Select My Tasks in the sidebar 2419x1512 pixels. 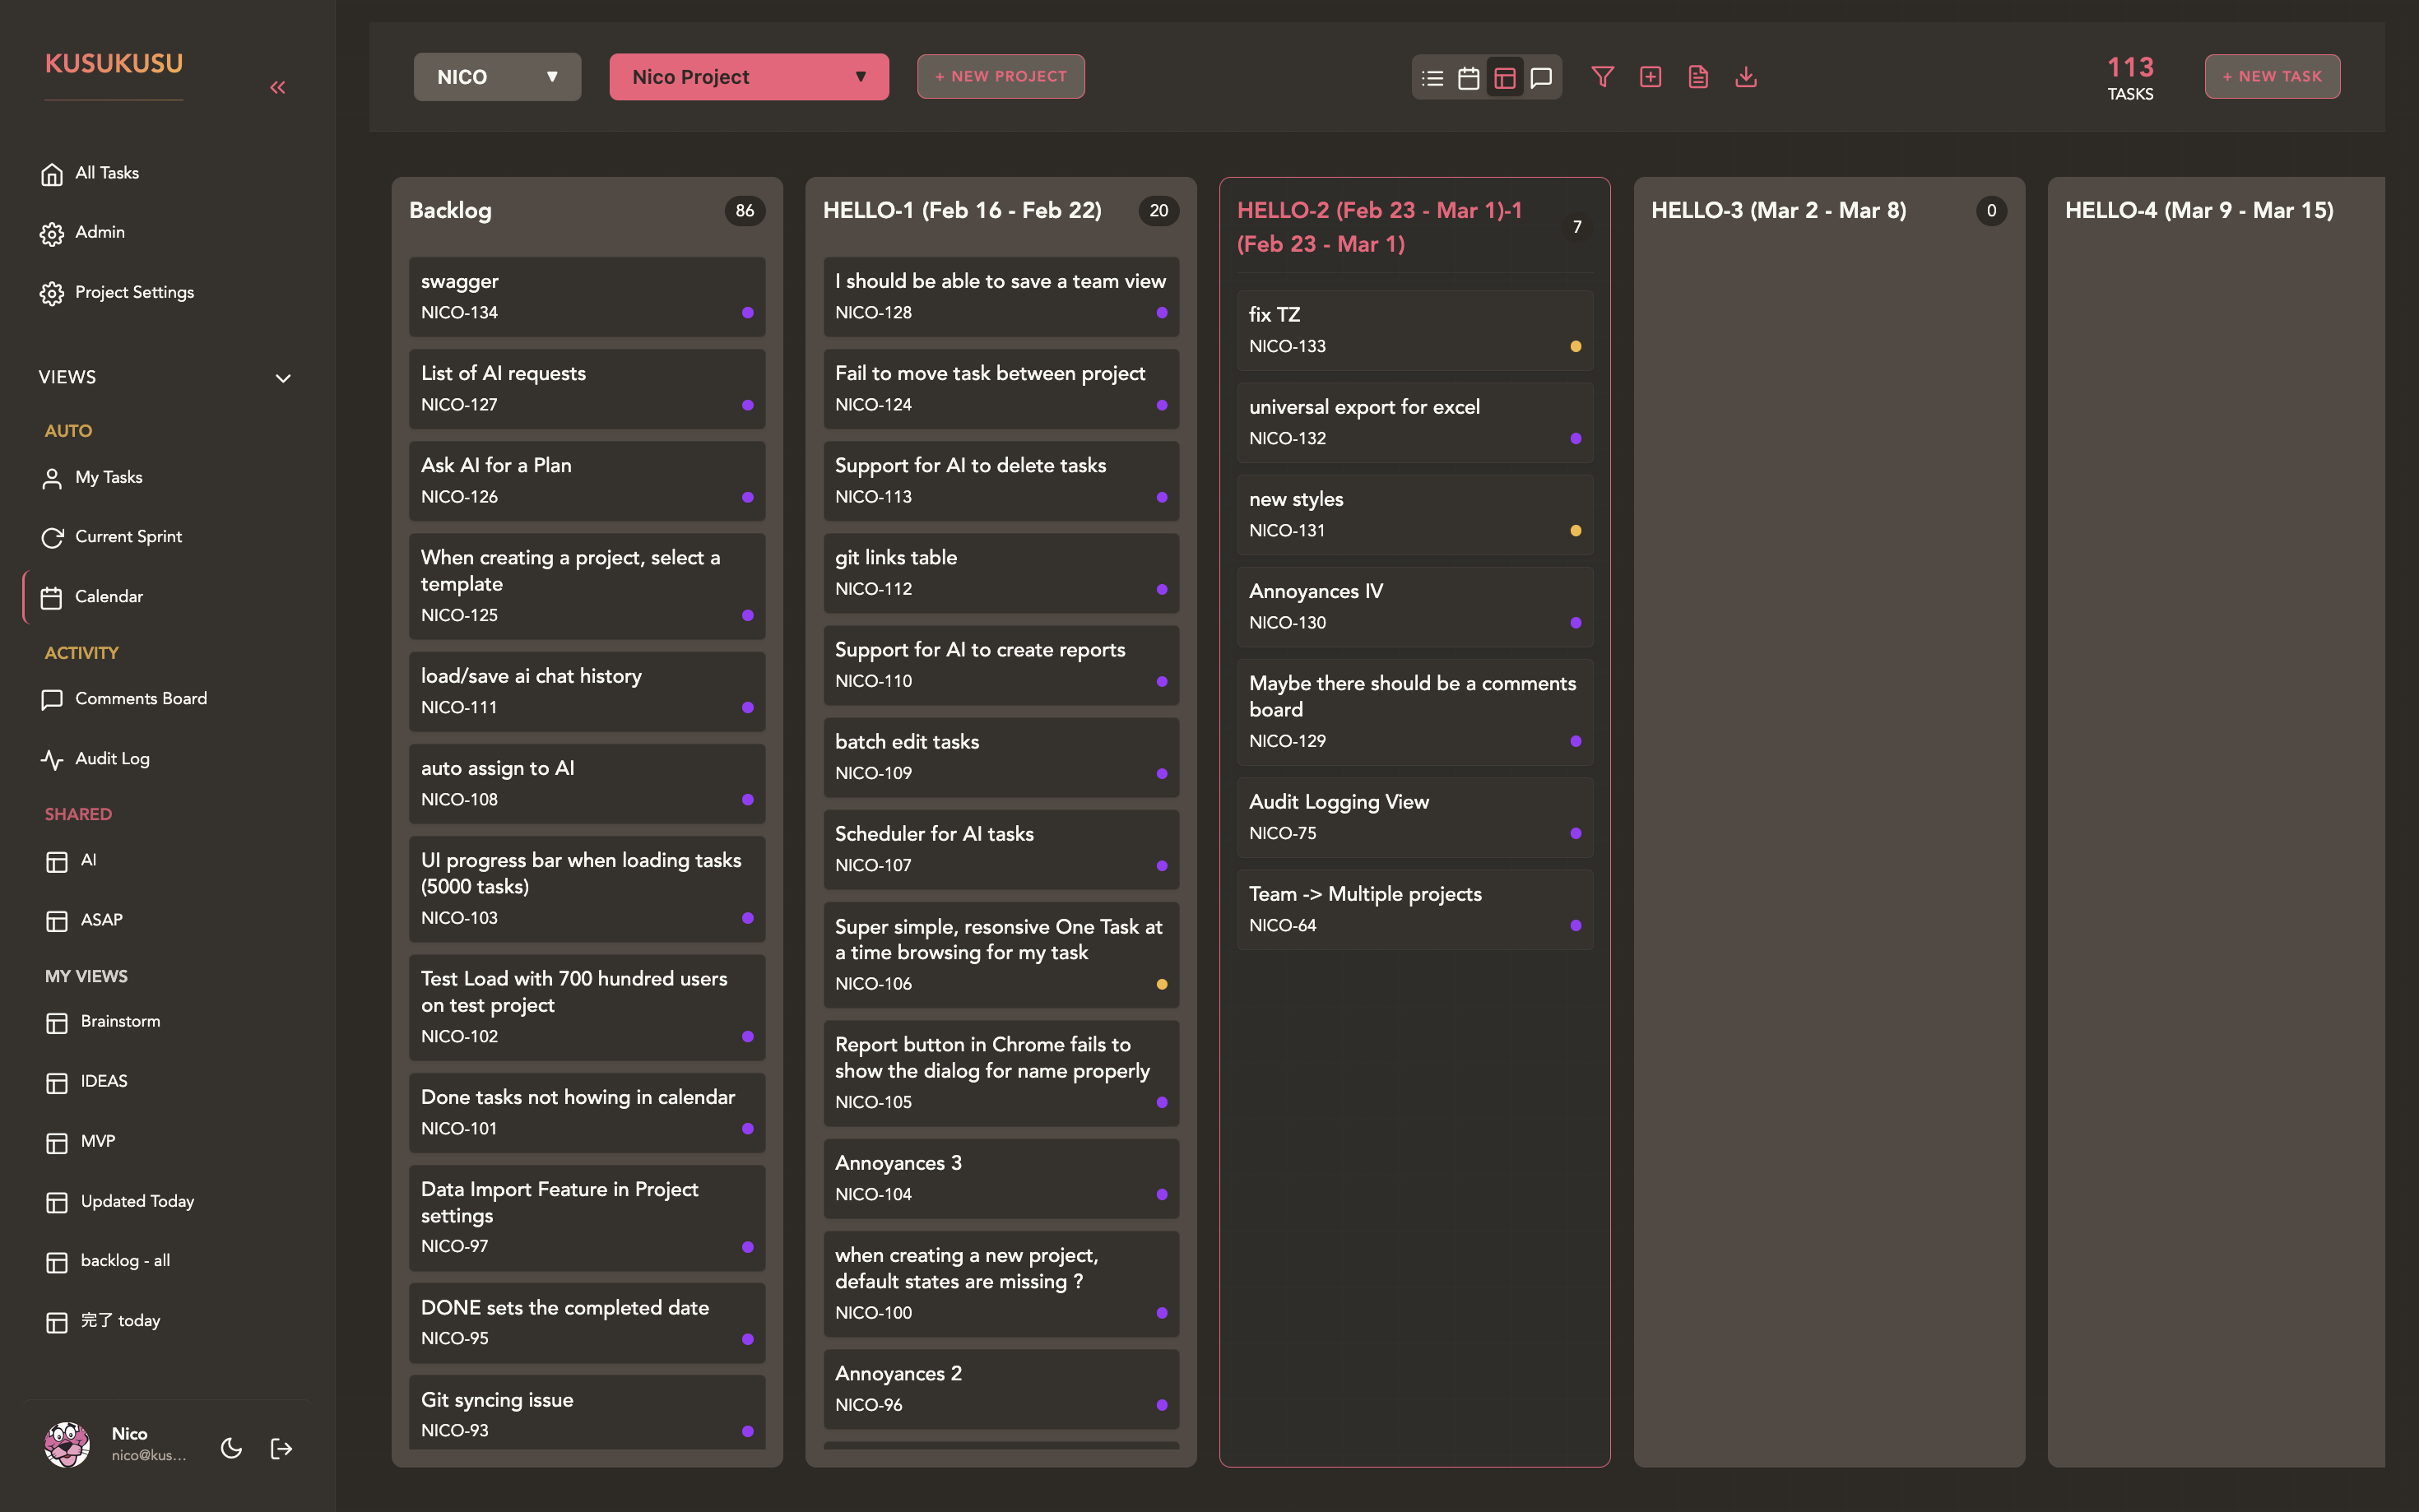108,477
